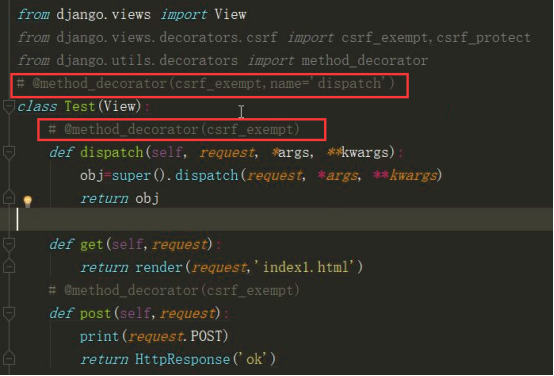Click 'render' function call

point(159,267)
